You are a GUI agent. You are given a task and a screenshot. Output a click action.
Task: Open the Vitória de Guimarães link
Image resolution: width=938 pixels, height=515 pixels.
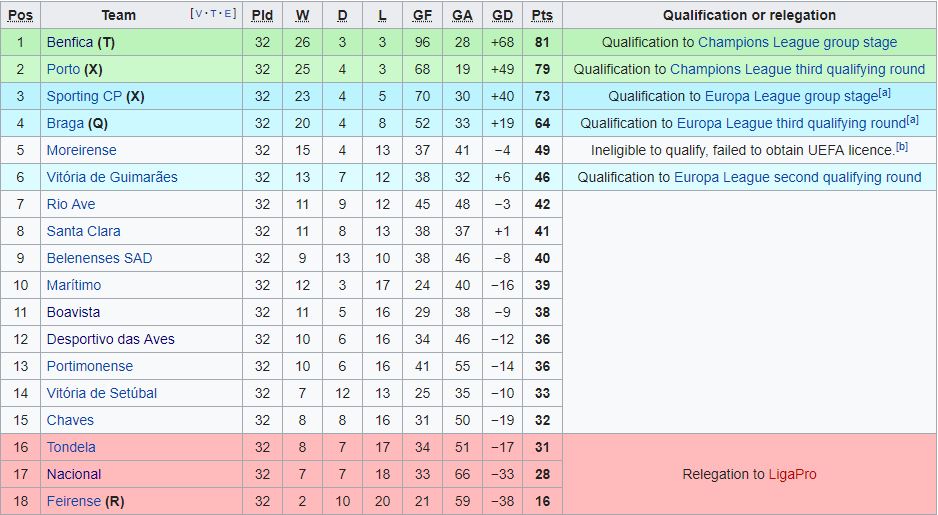[112, 177]
